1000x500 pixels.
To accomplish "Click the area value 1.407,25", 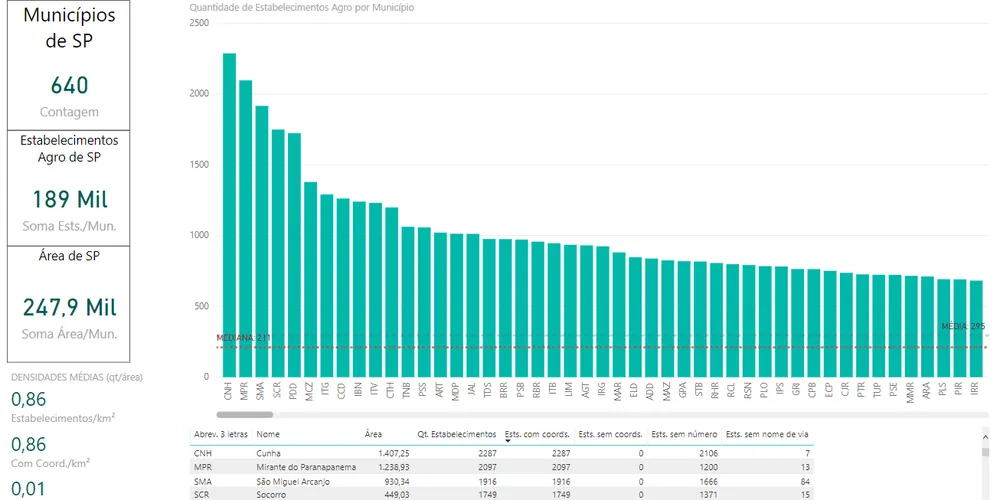I will click(396, 453).
